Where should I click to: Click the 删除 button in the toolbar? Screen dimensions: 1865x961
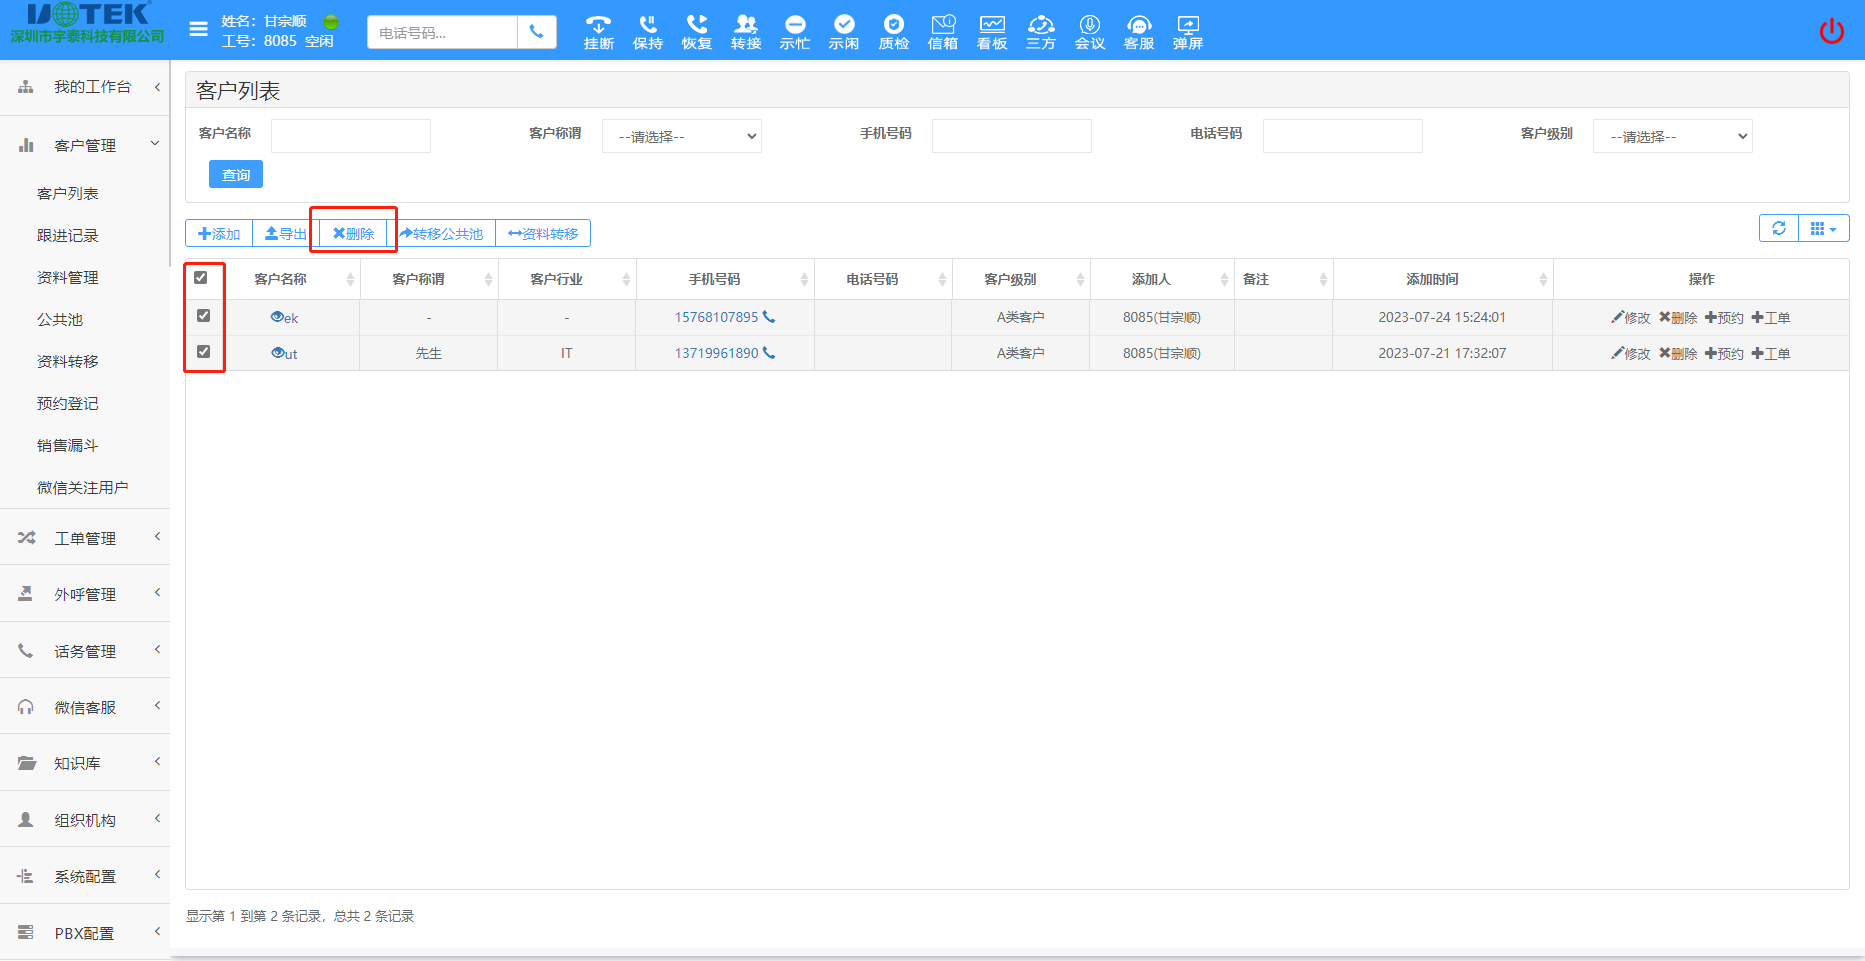353,234
